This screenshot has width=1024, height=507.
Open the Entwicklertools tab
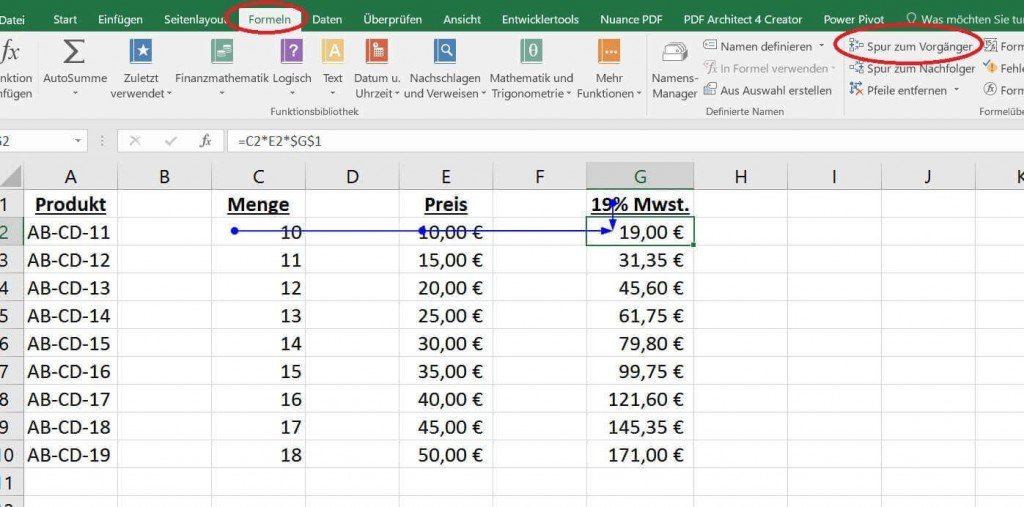coord(540,20)
